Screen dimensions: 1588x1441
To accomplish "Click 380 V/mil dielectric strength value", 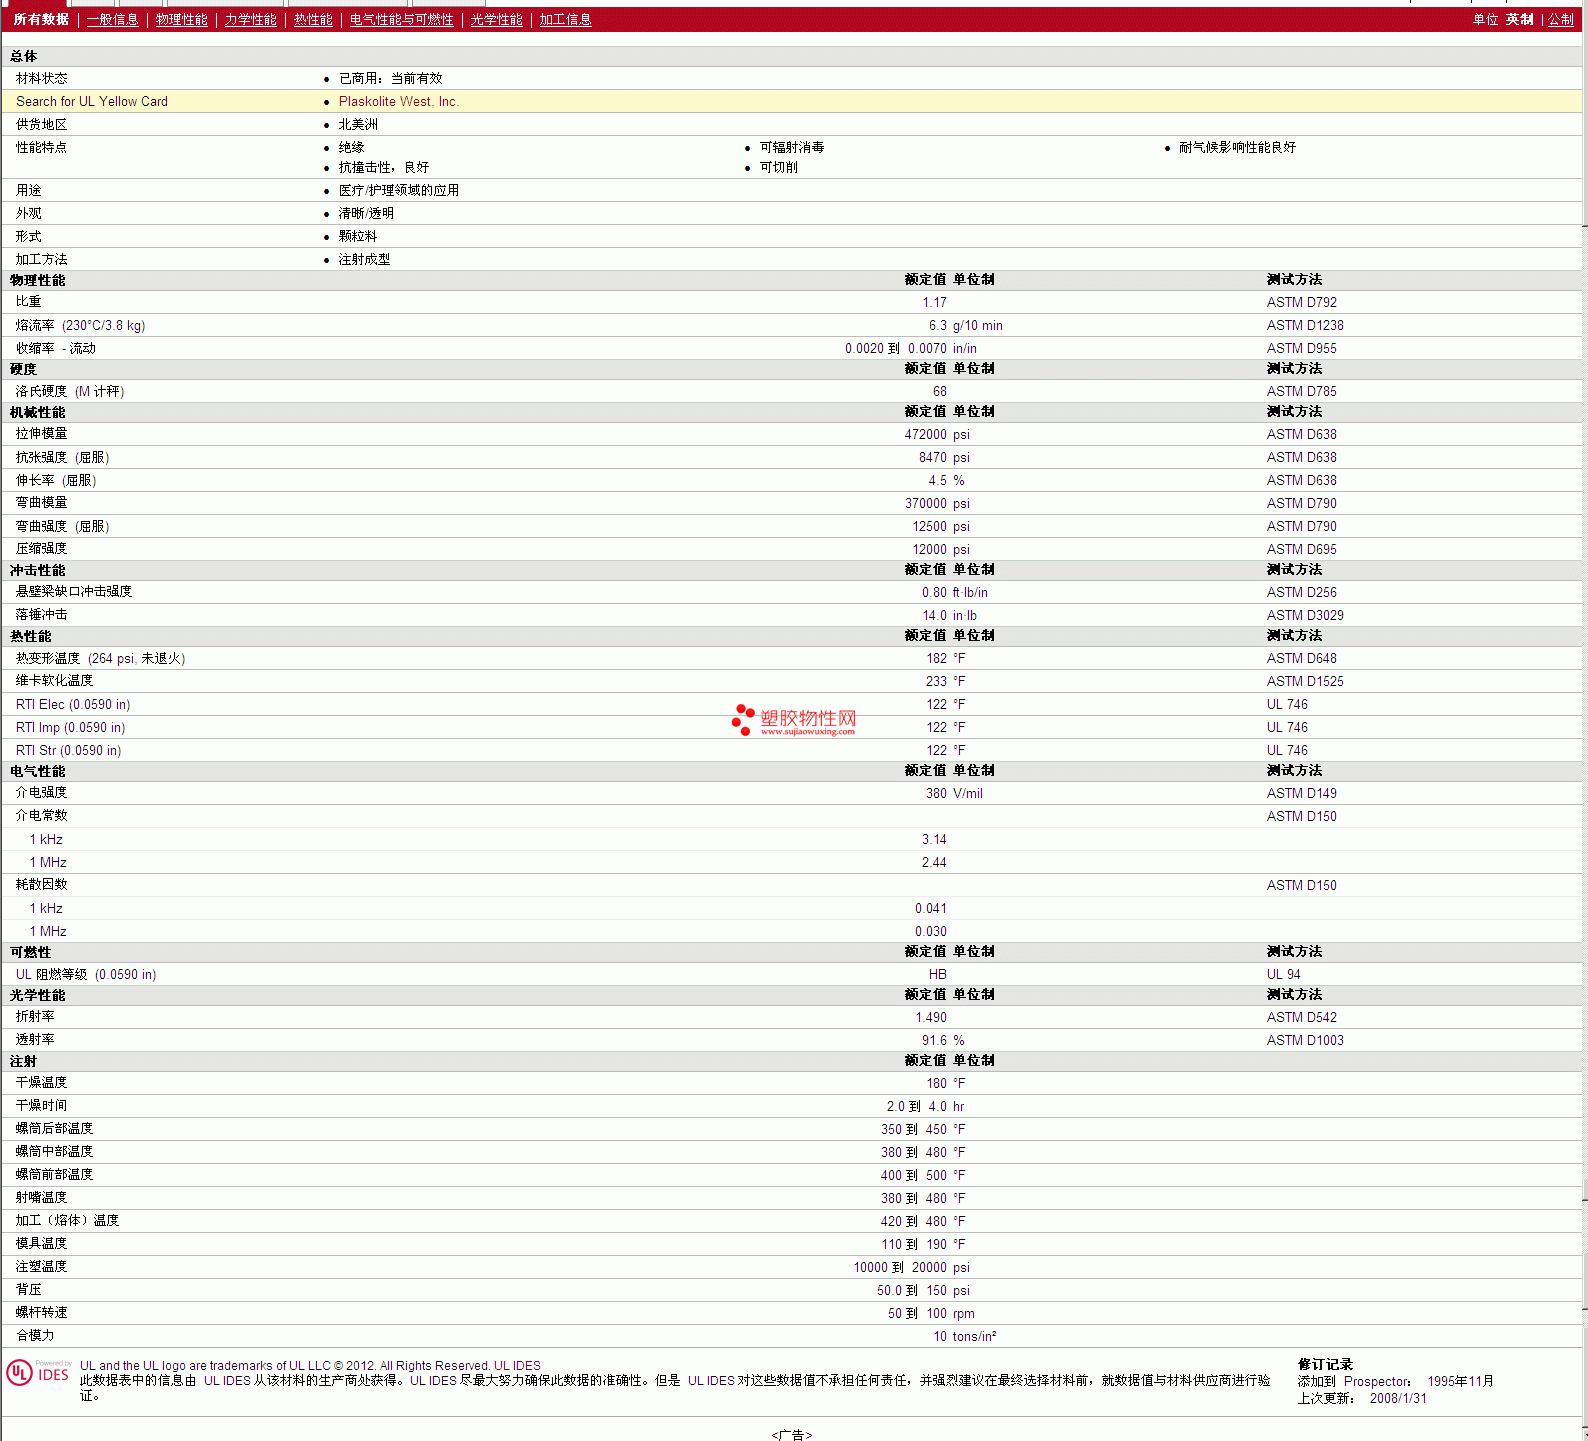I will [954, 793].
